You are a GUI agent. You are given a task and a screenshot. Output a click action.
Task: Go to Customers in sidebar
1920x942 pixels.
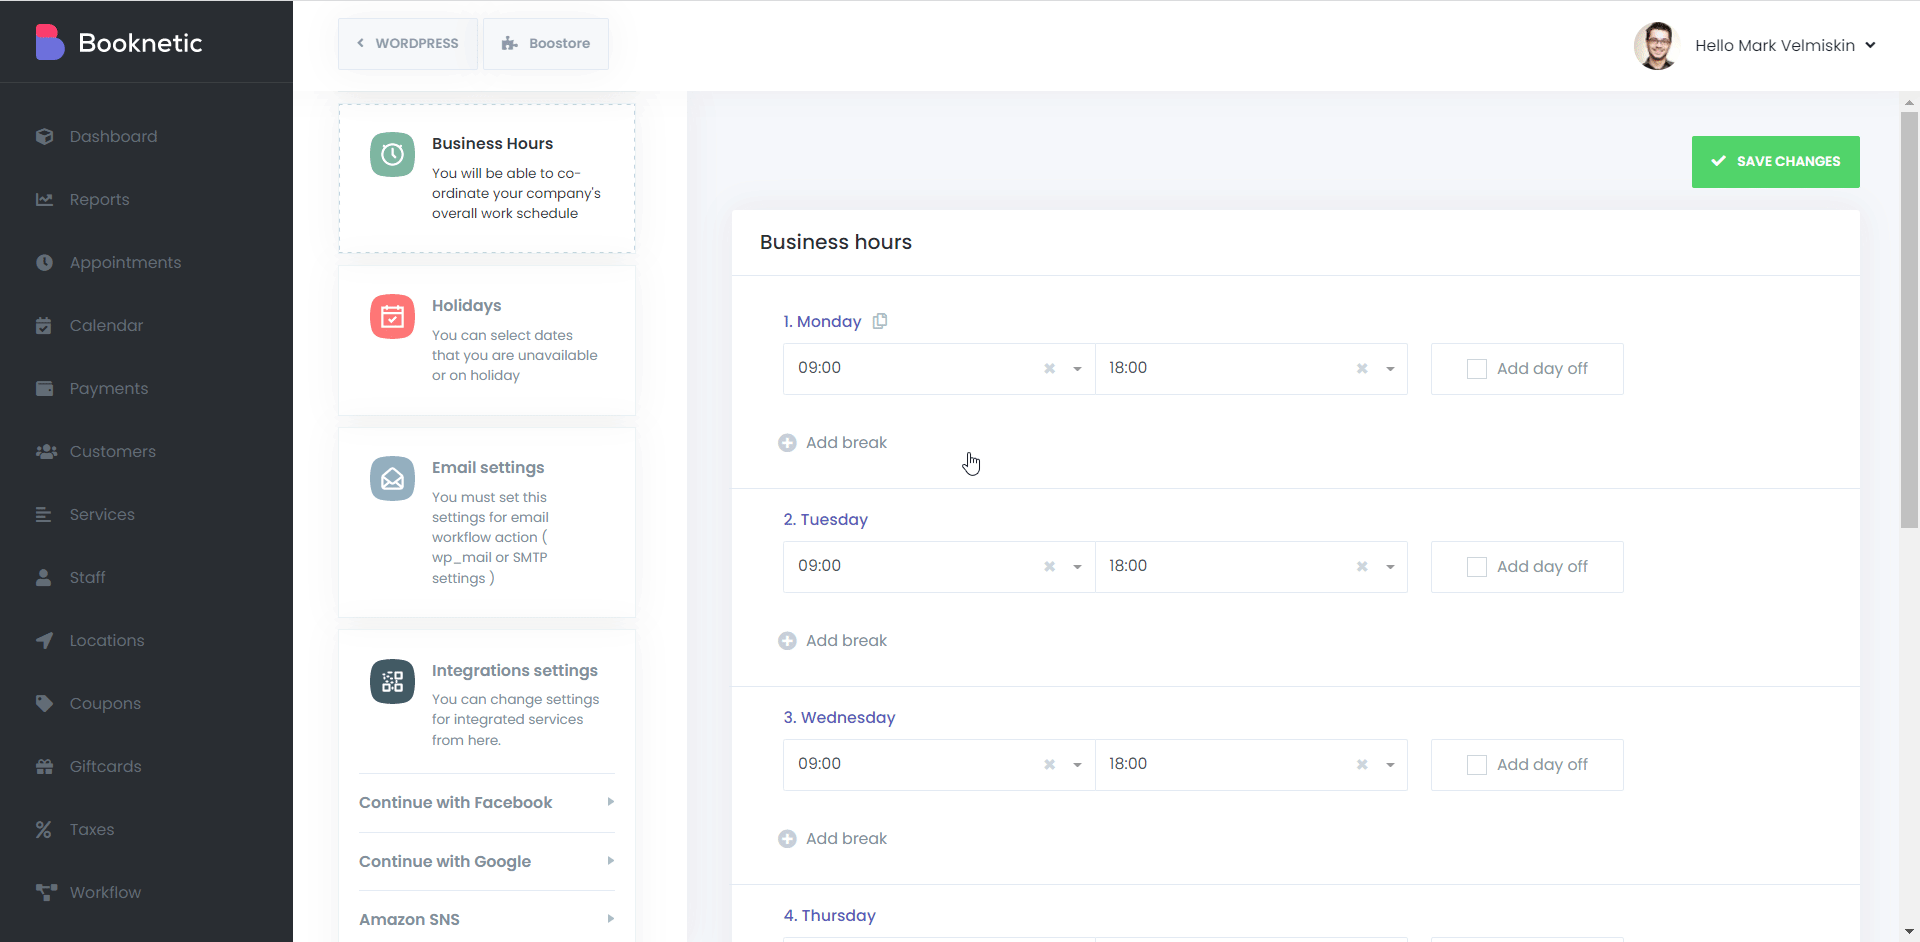[x=112, y=451]
